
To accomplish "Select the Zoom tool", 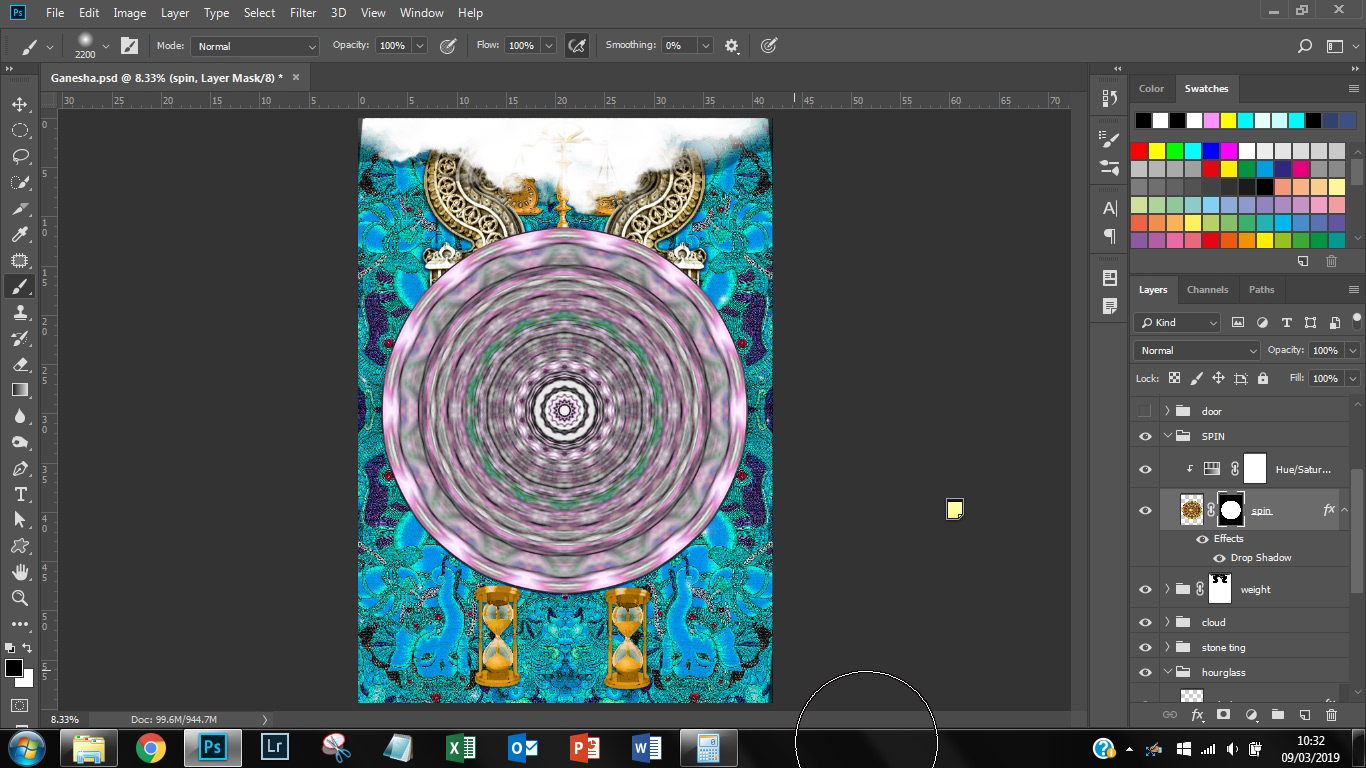I will [20, 598].
